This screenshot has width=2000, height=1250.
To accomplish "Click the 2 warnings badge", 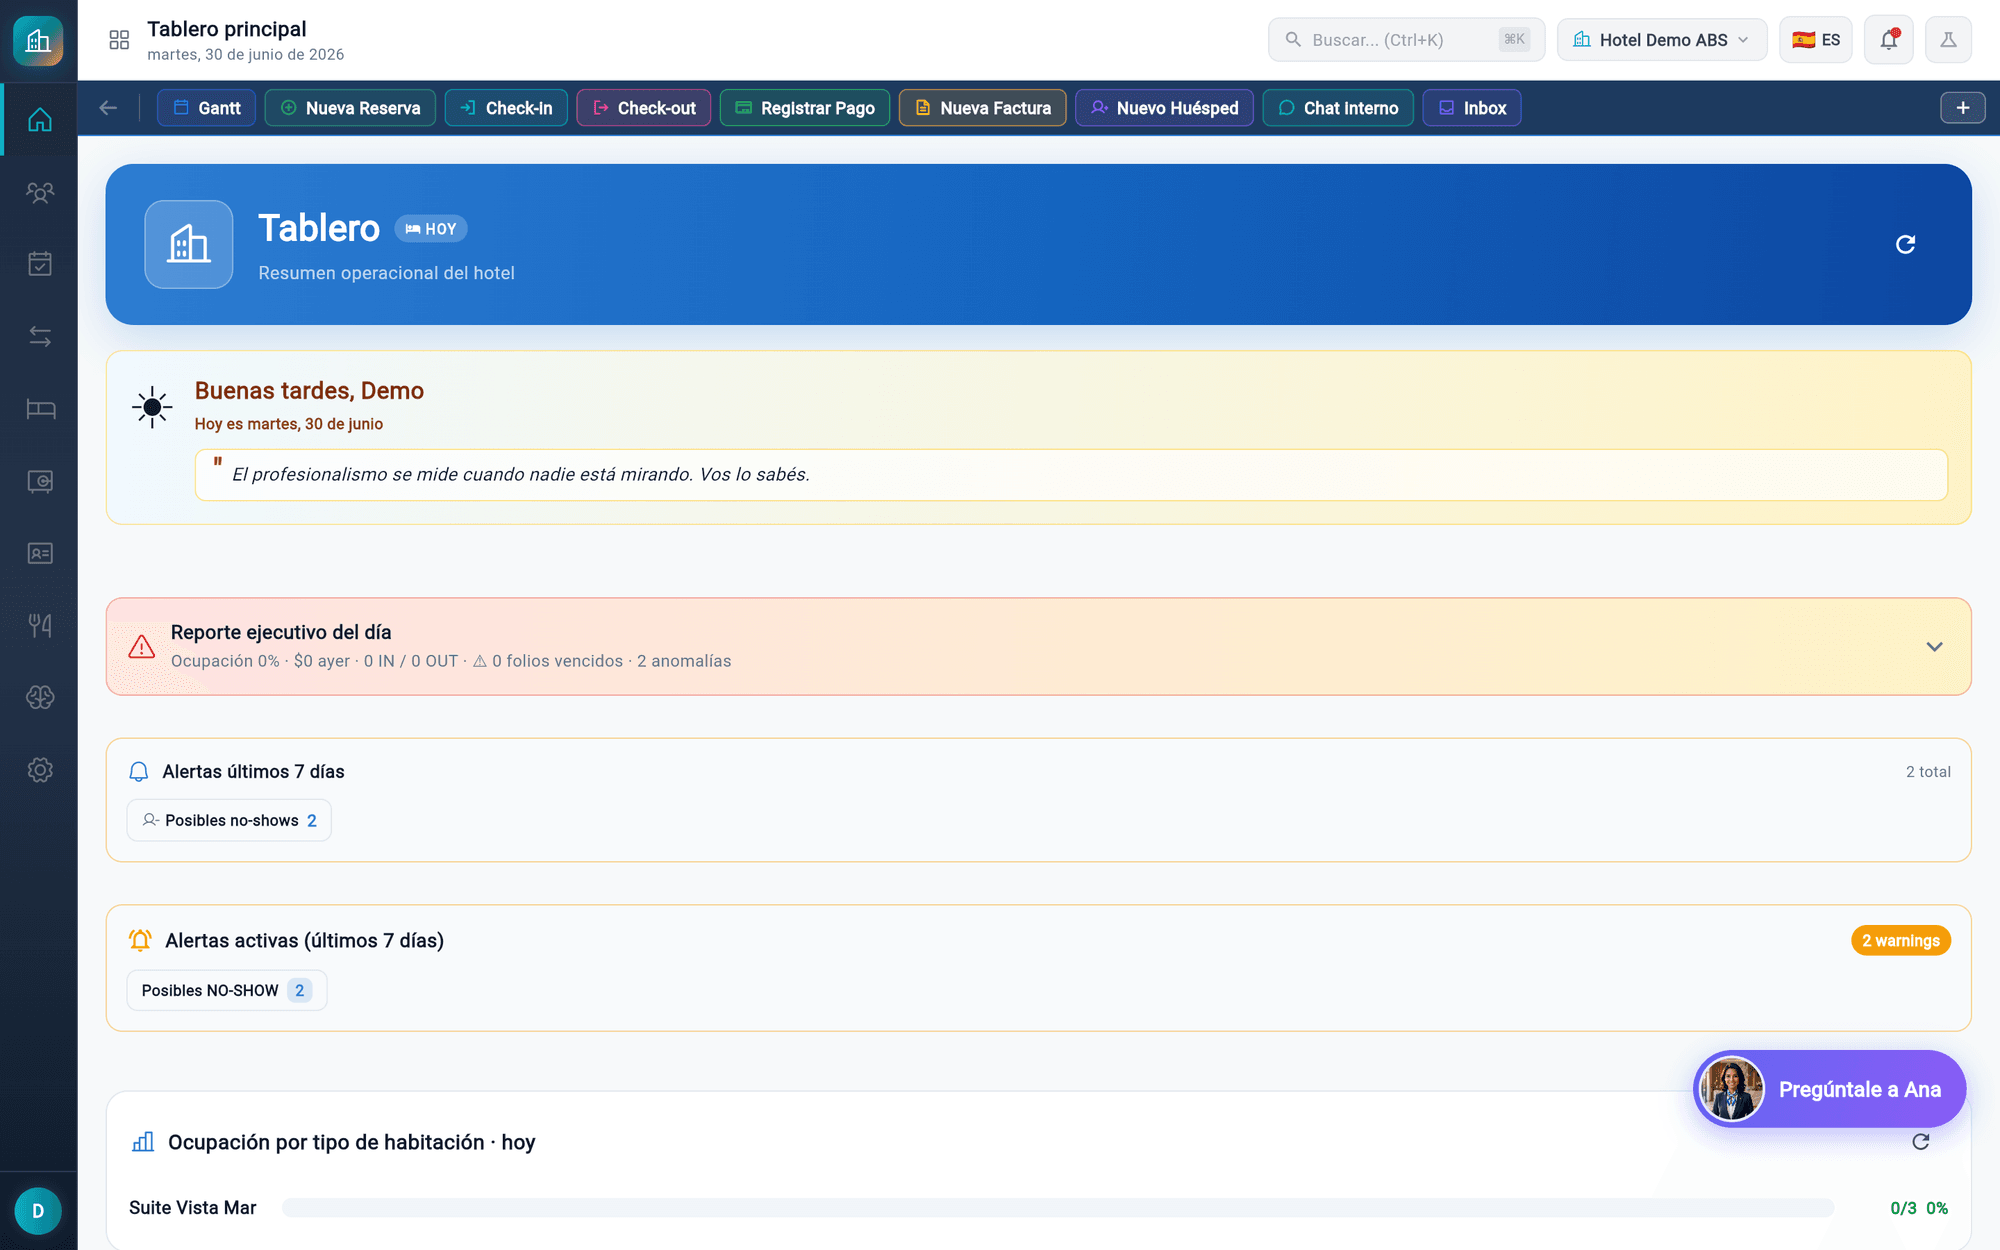I will click(1901, 940).
